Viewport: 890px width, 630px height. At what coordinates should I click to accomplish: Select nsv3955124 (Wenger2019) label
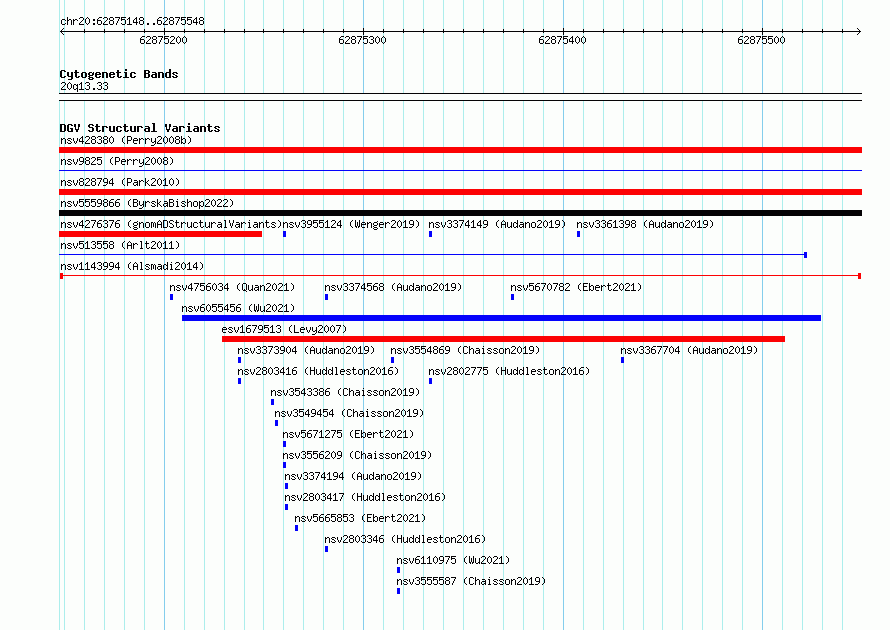351,224
